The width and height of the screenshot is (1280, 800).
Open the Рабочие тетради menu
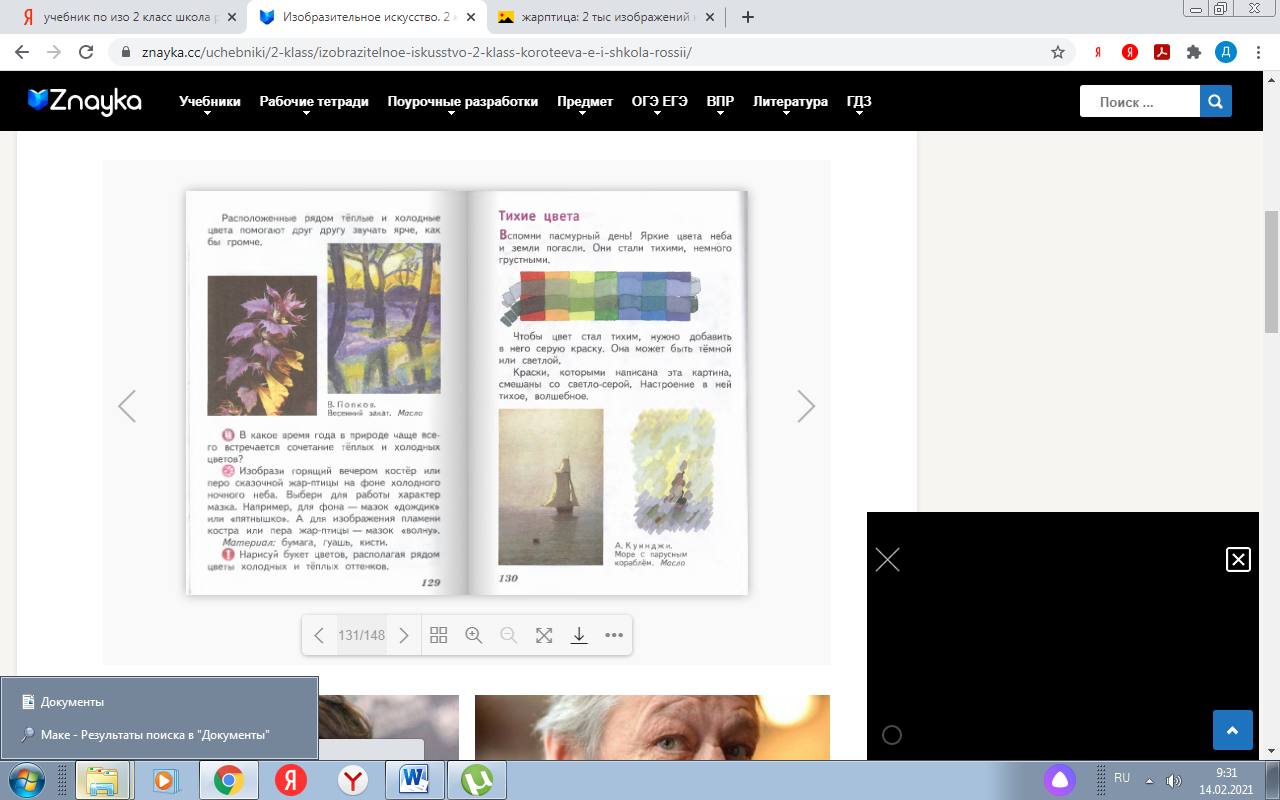314,102
